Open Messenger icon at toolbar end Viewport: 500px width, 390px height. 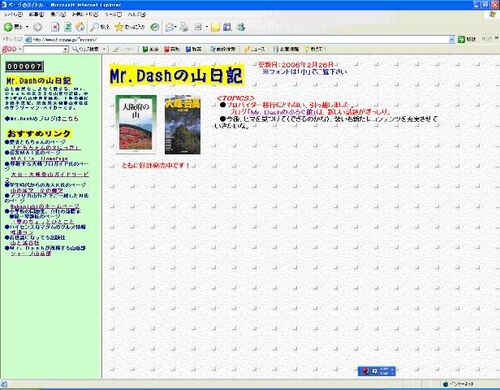241,27
